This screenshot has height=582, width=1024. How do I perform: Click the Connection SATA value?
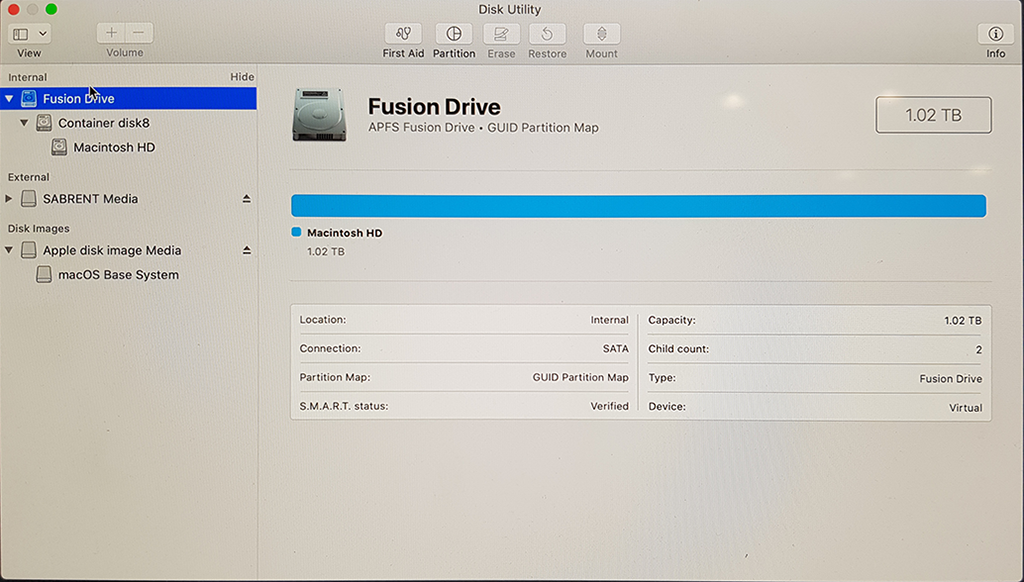(x=615, y=349)
